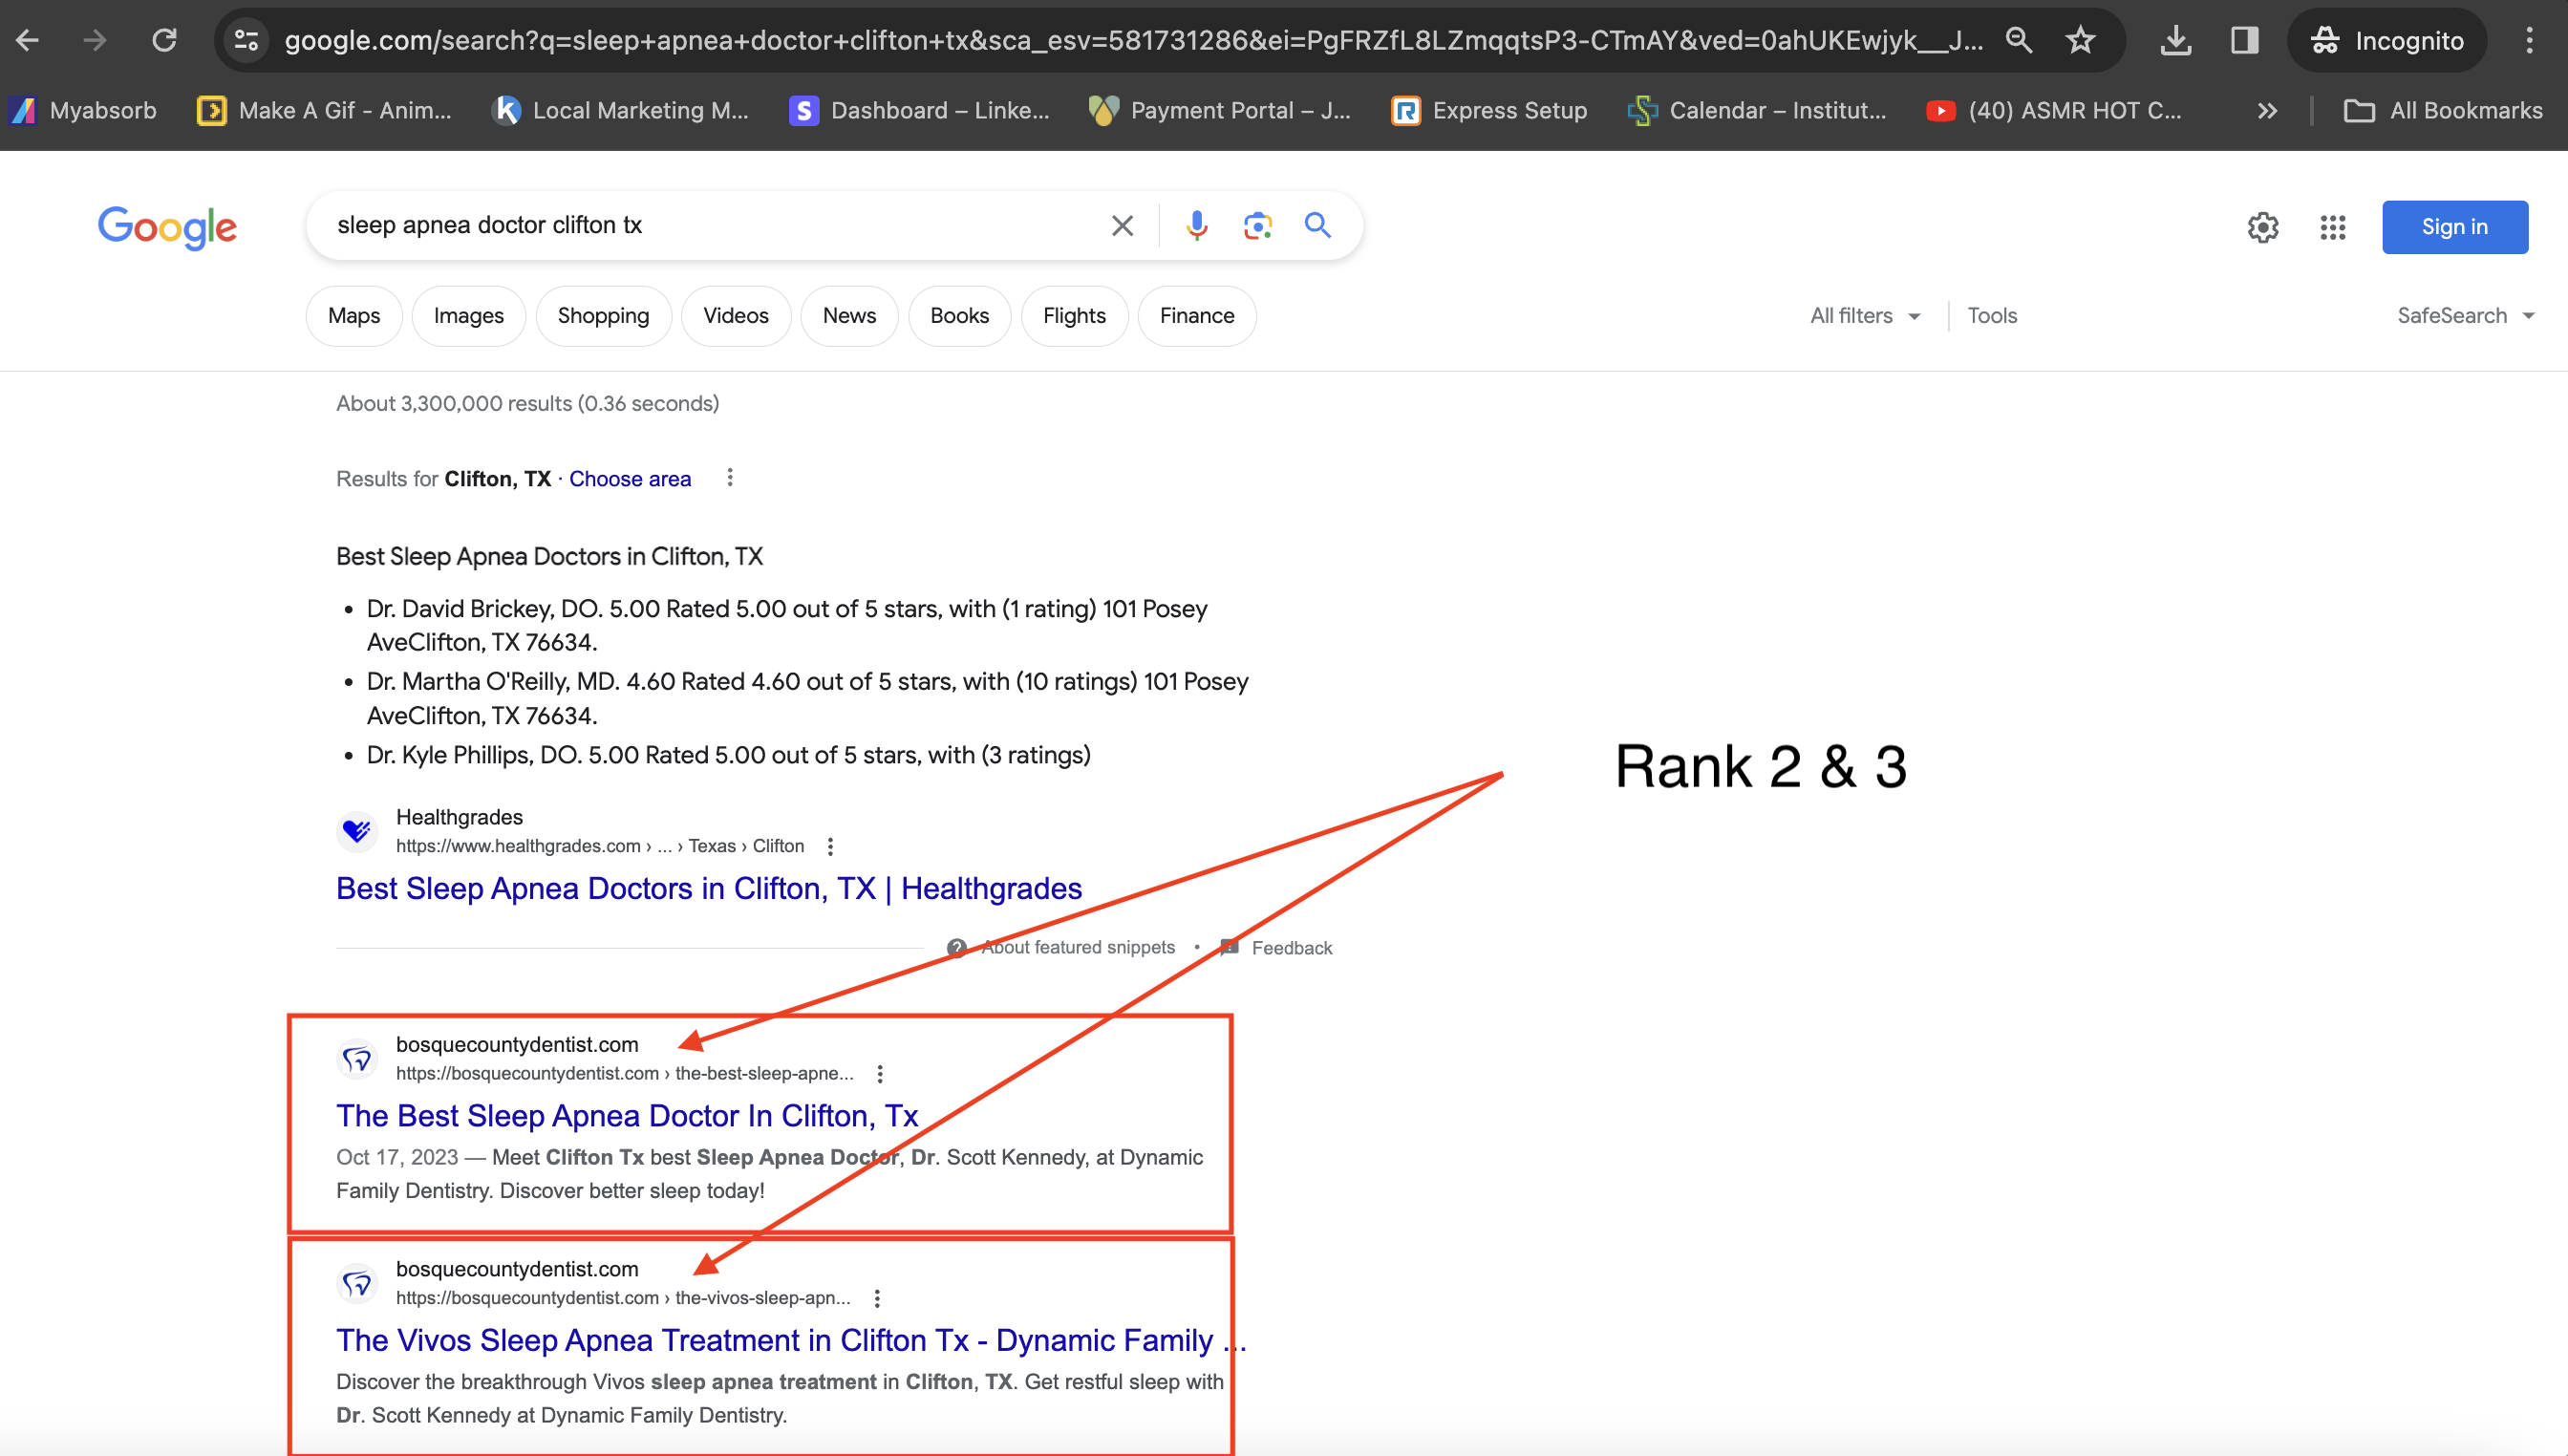Open the downloads icon in toolbar
The width and height of the screenshot is (2568, 1456).
tap(2175, 40)
